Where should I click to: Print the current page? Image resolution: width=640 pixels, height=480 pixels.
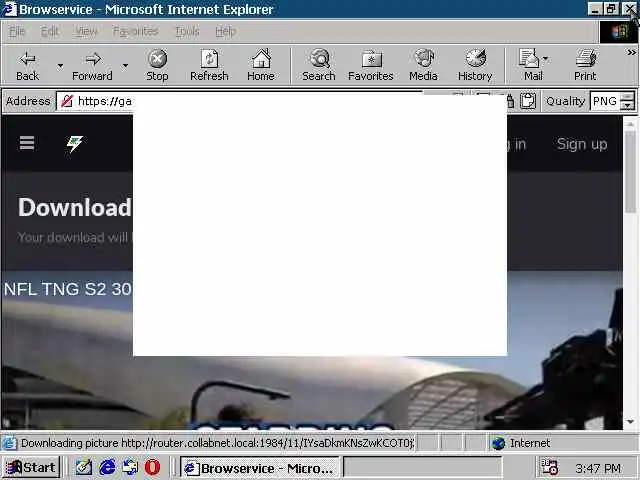[585, 65]
